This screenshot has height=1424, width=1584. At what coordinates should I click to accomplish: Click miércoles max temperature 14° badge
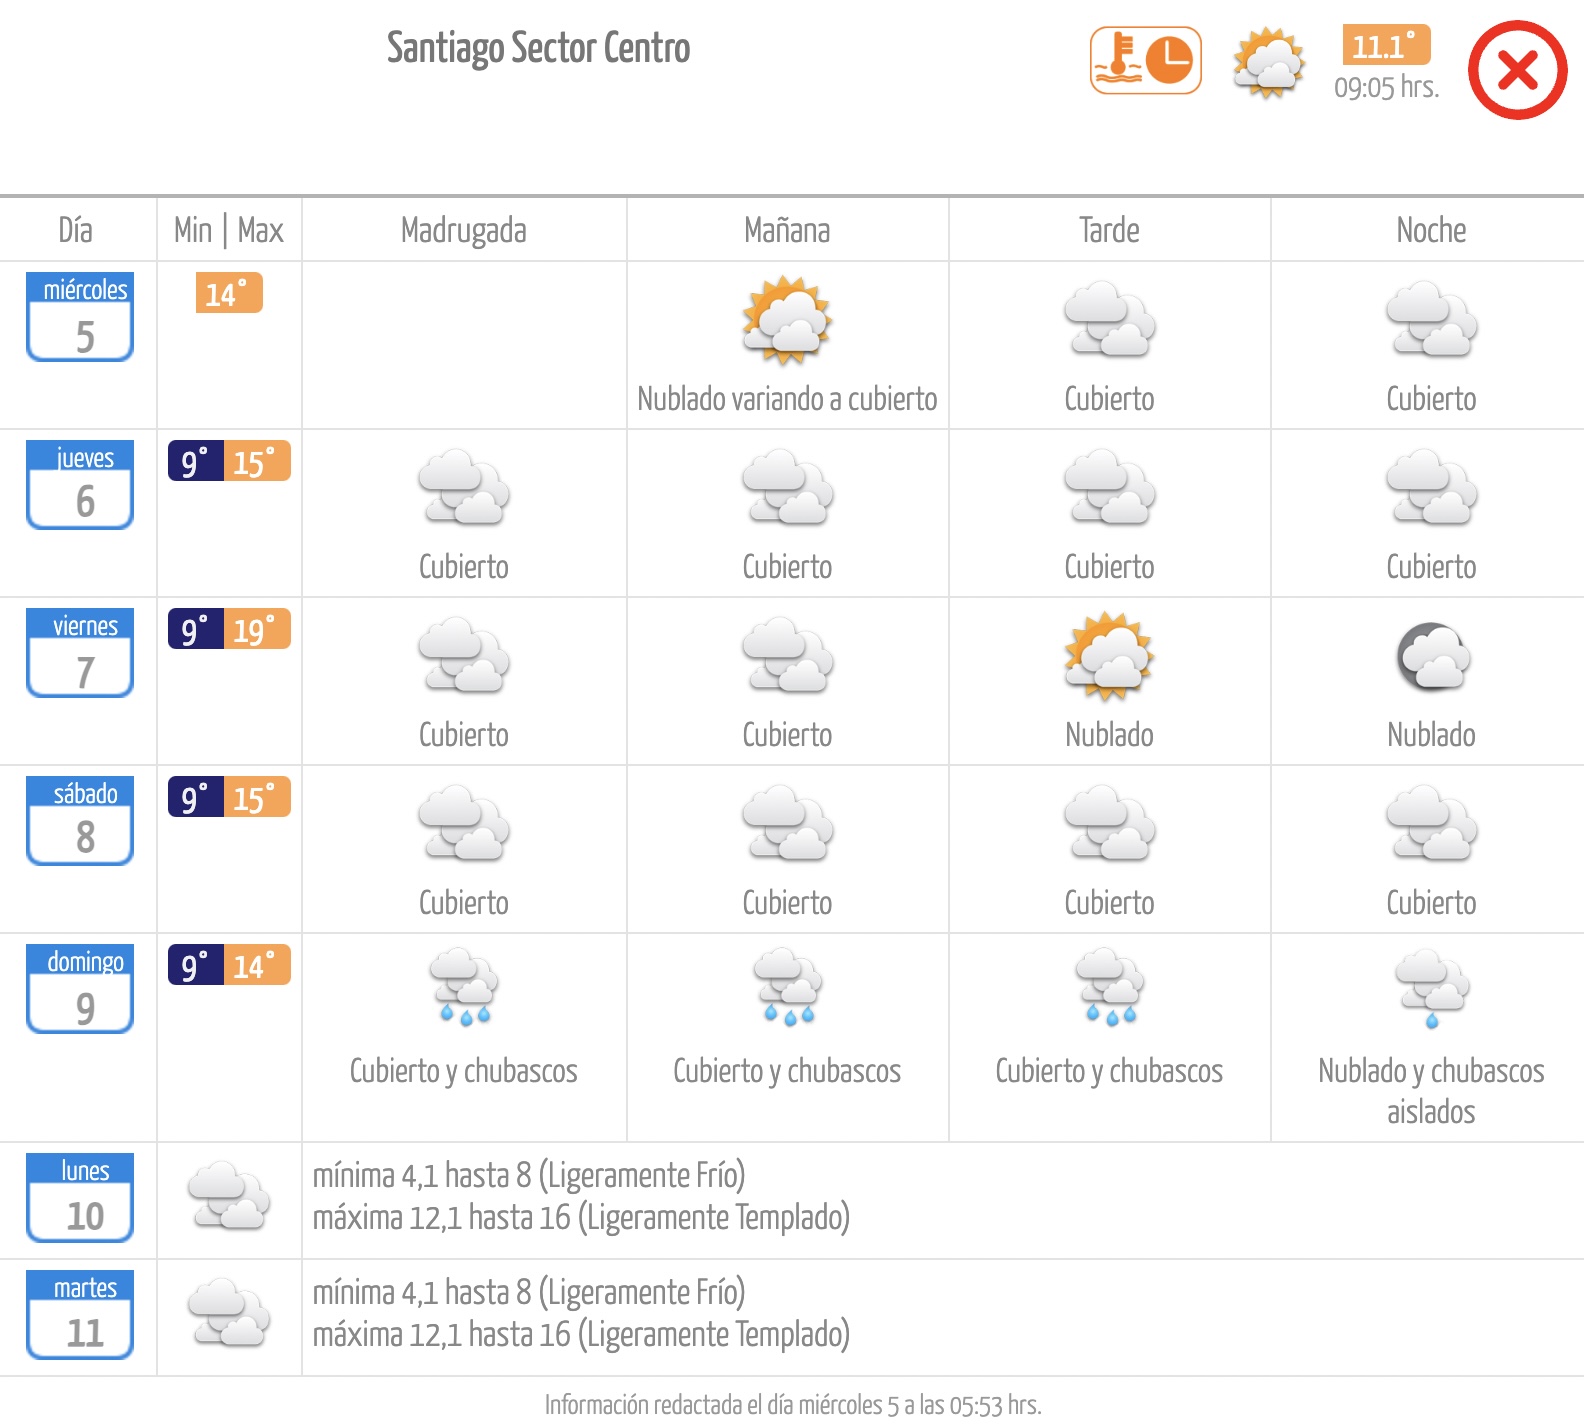click(229, 293)
